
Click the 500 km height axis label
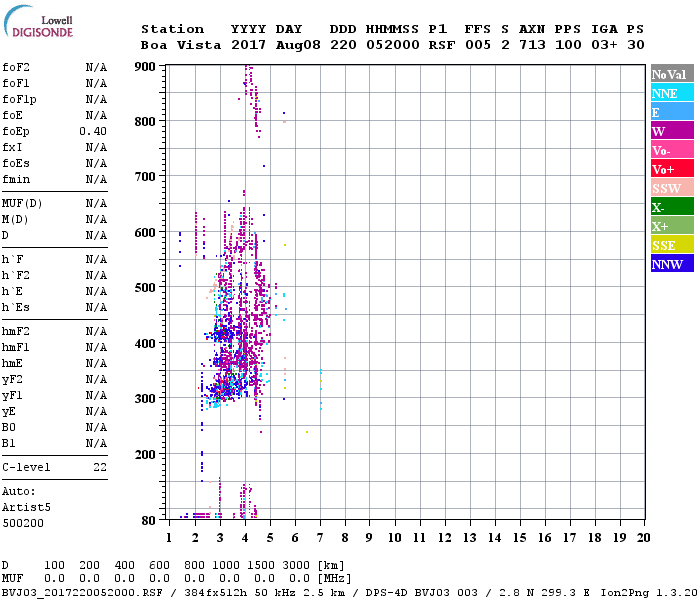coord(145,288)
